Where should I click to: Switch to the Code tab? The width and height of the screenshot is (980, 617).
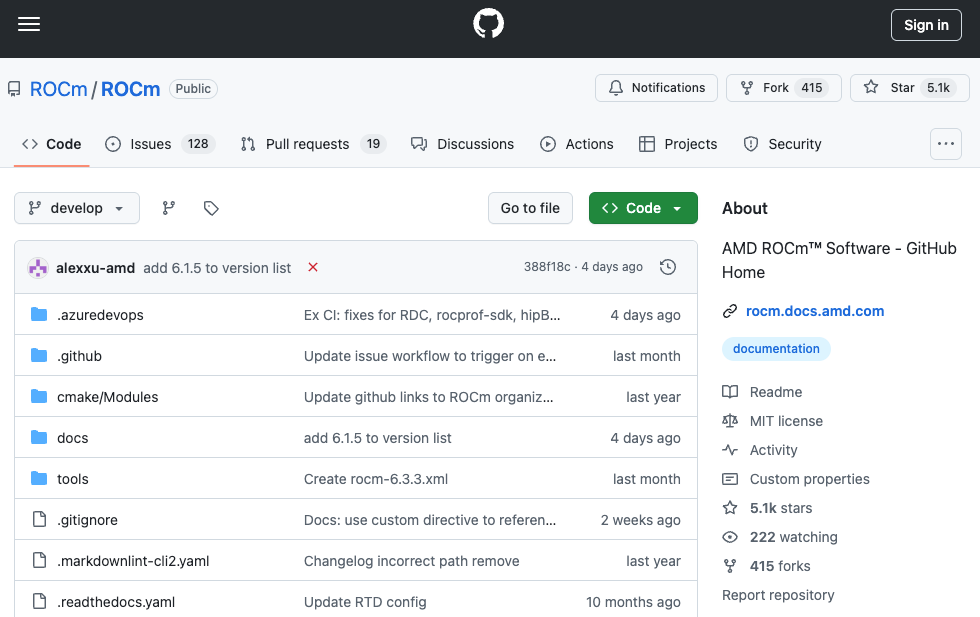click(52, 144)
